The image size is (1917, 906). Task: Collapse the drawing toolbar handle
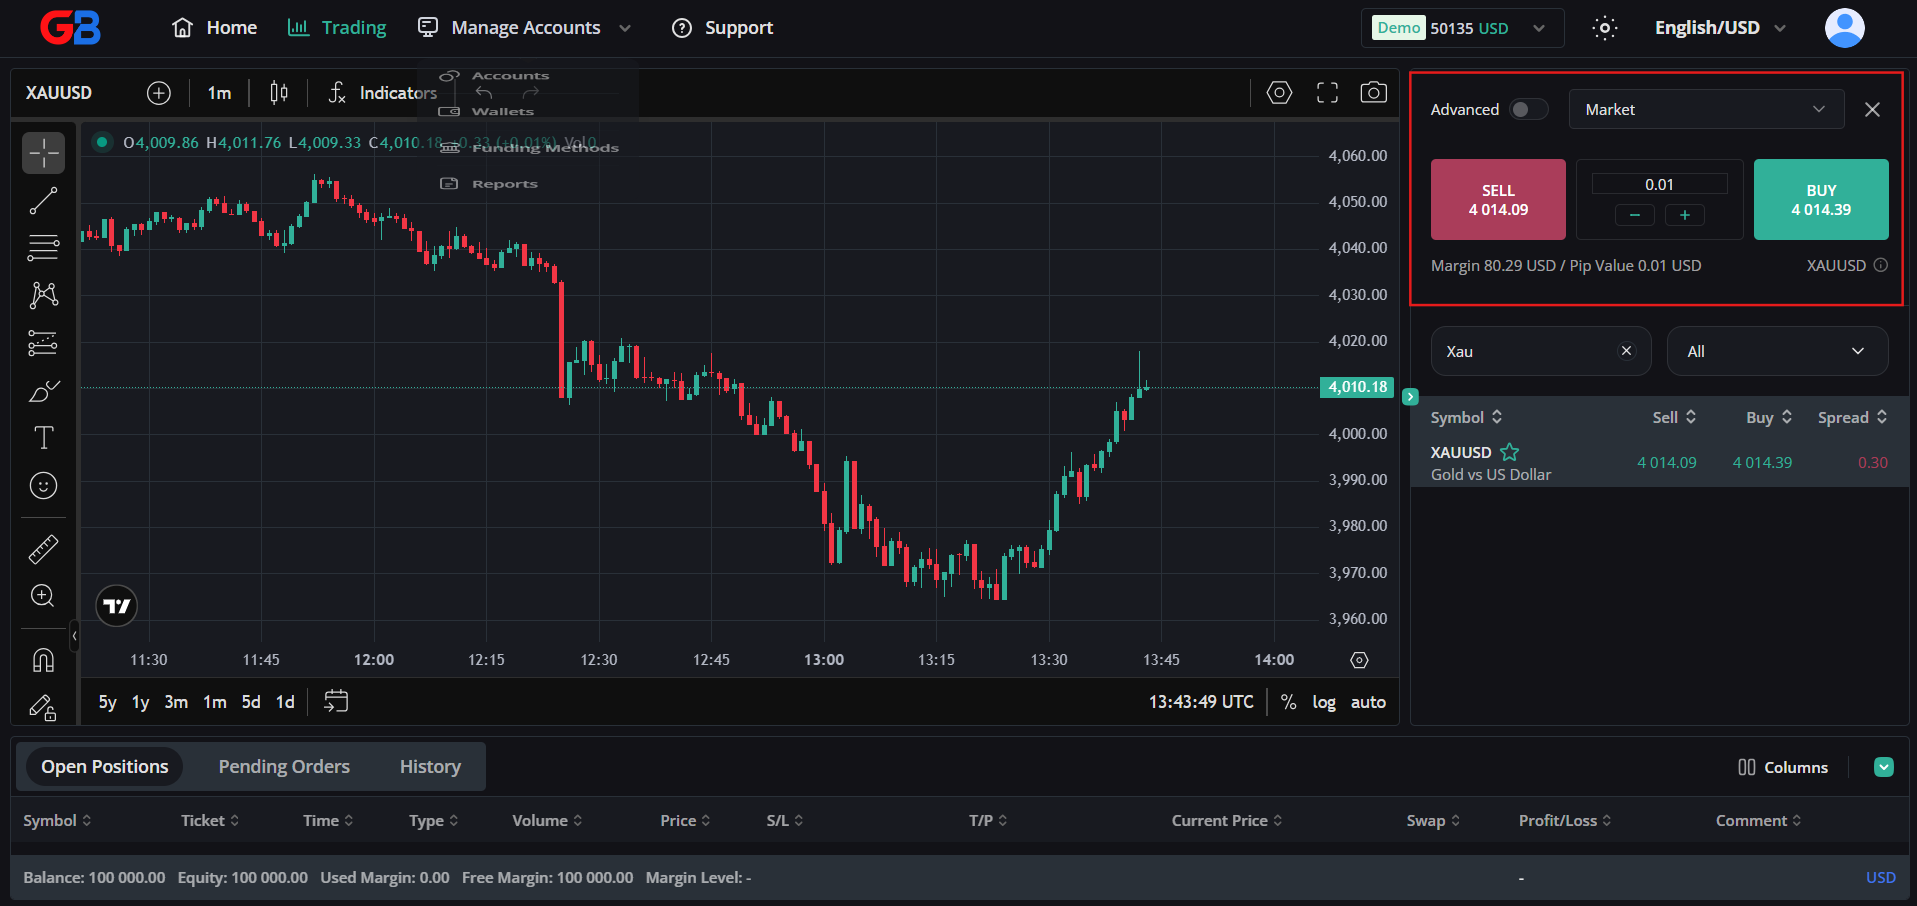tap(74, 636)
